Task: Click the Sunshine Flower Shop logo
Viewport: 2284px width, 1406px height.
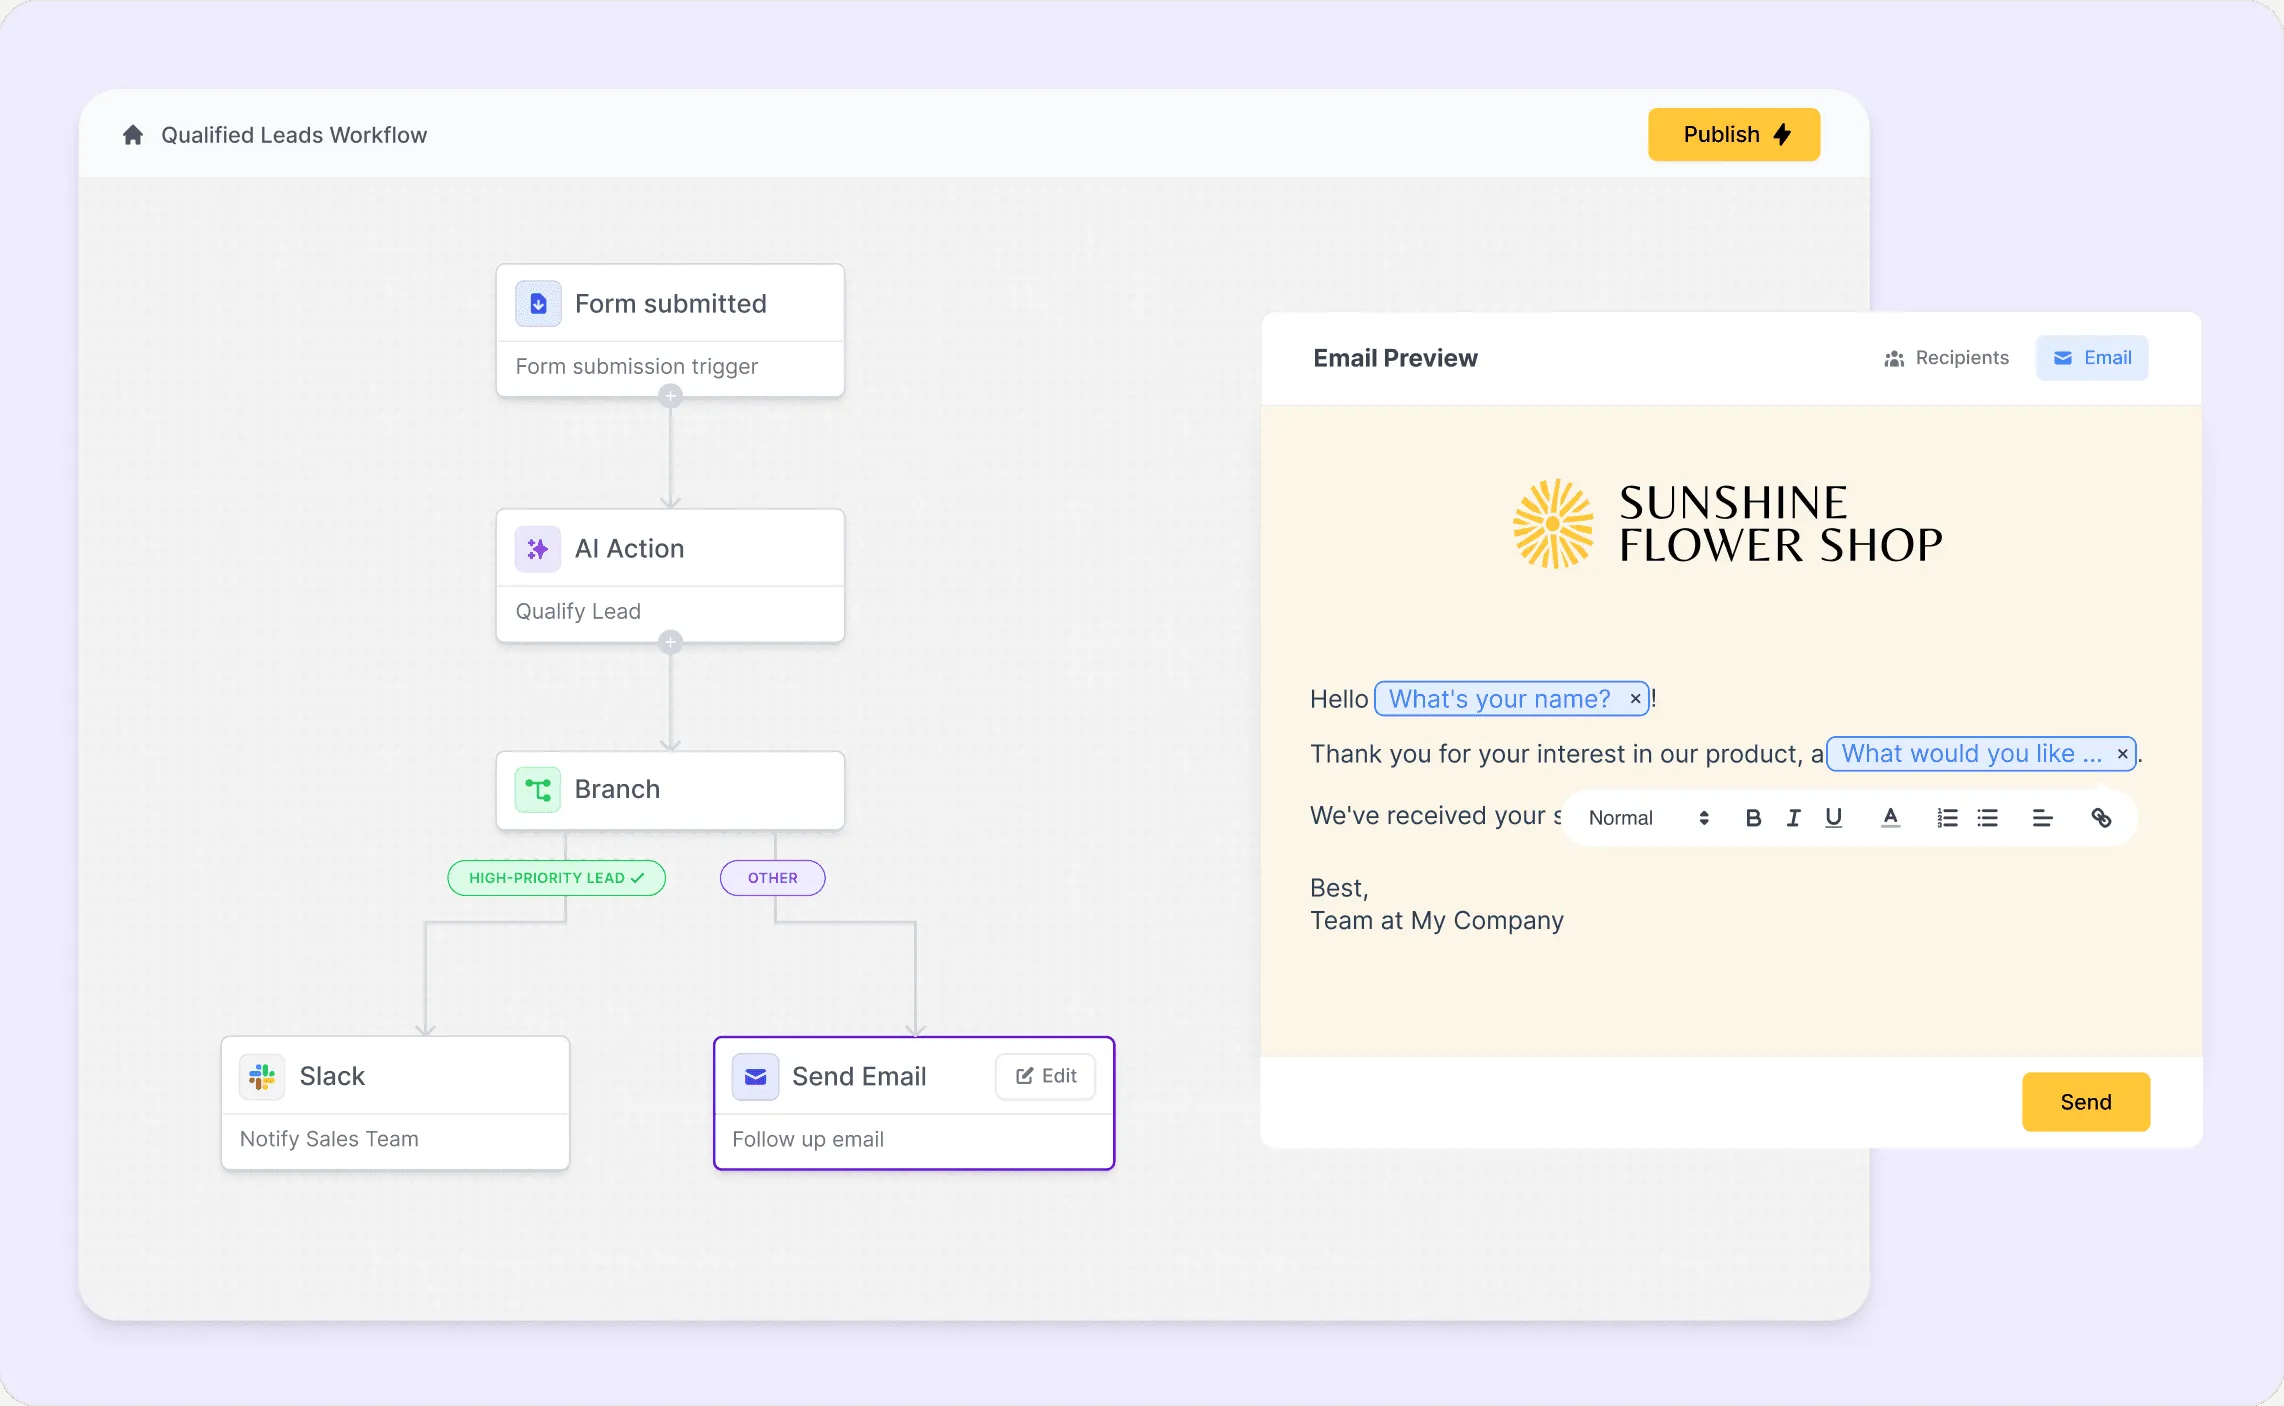Action: click(1729, 524)
